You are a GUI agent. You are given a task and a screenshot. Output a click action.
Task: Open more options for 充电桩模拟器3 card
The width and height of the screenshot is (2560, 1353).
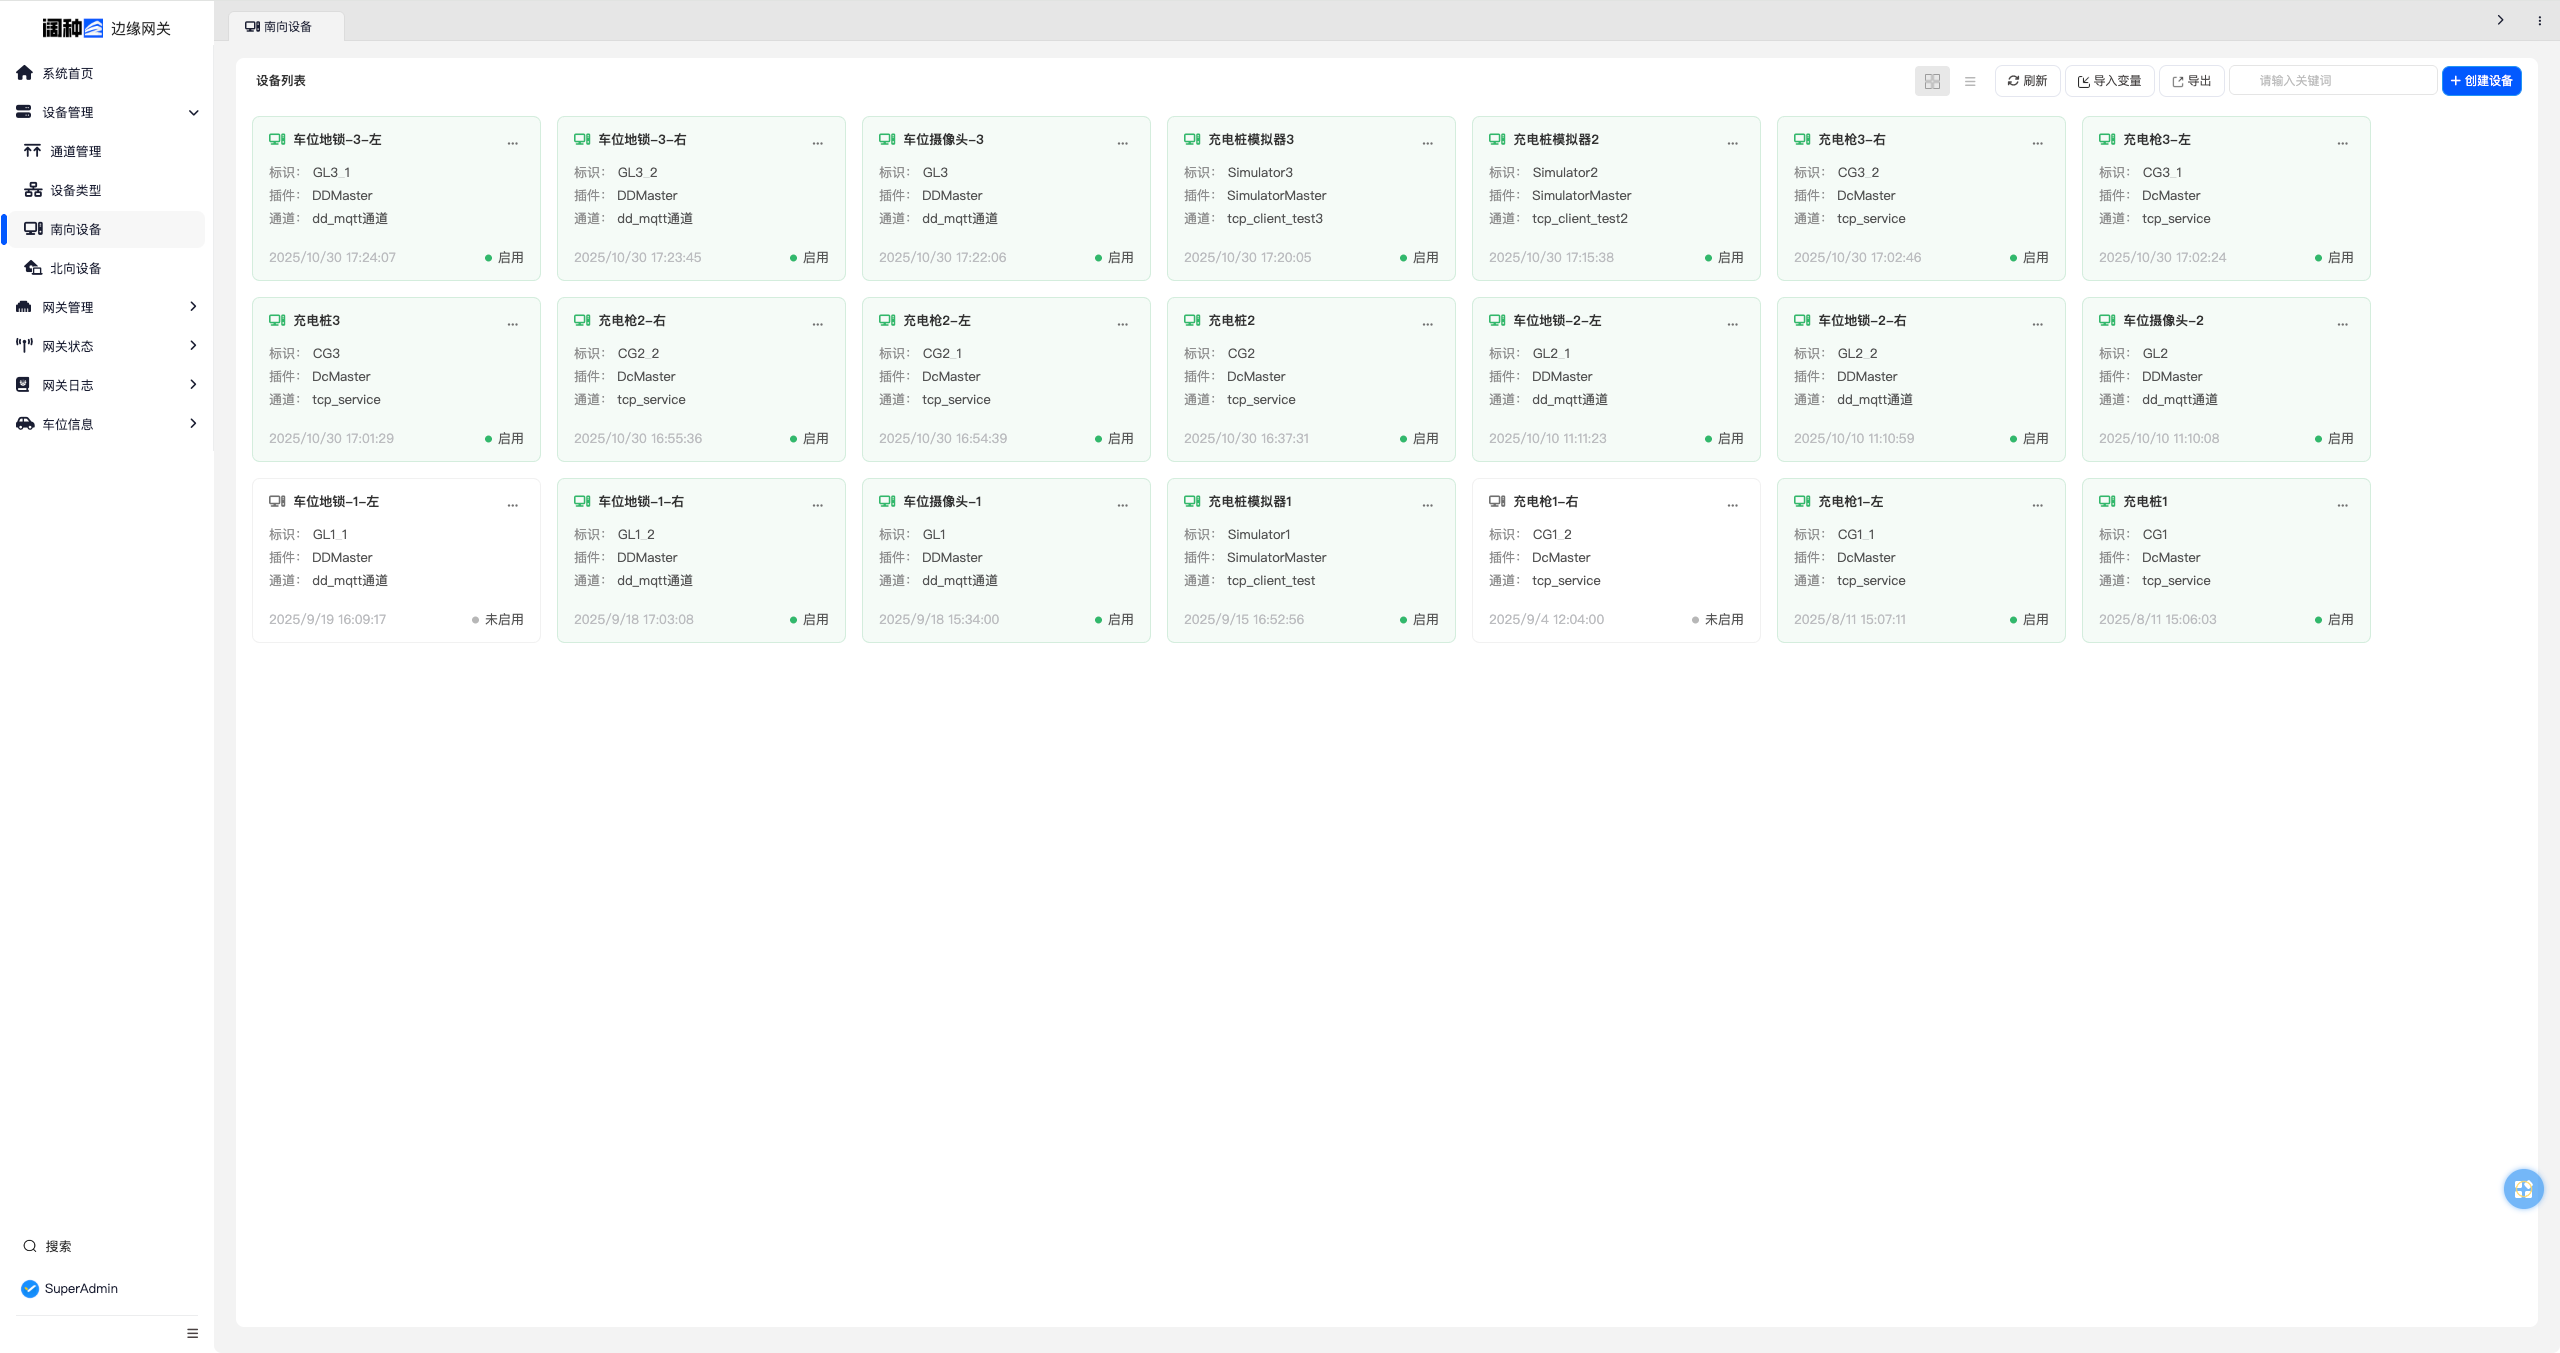tap(1428, 143)
